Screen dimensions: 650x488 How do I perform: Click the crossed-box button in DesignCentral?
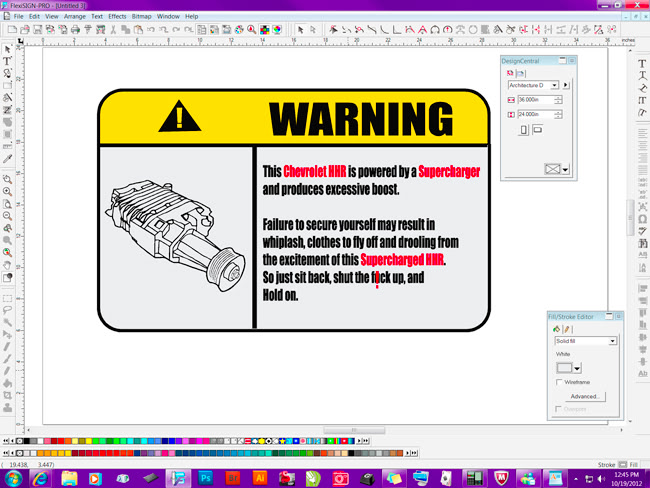pos(552,169)
